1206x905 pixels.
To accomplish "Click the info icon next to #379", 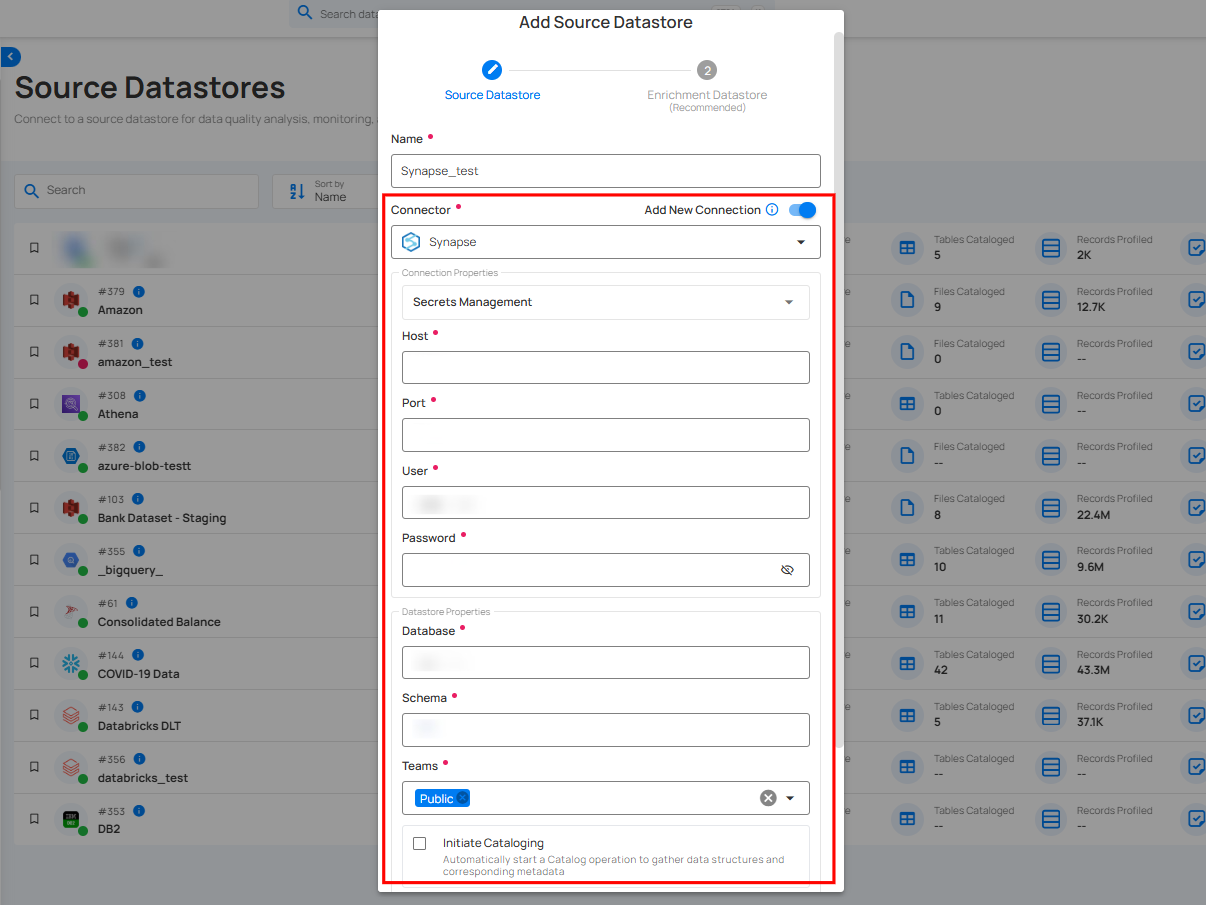I will coord(139,292).
